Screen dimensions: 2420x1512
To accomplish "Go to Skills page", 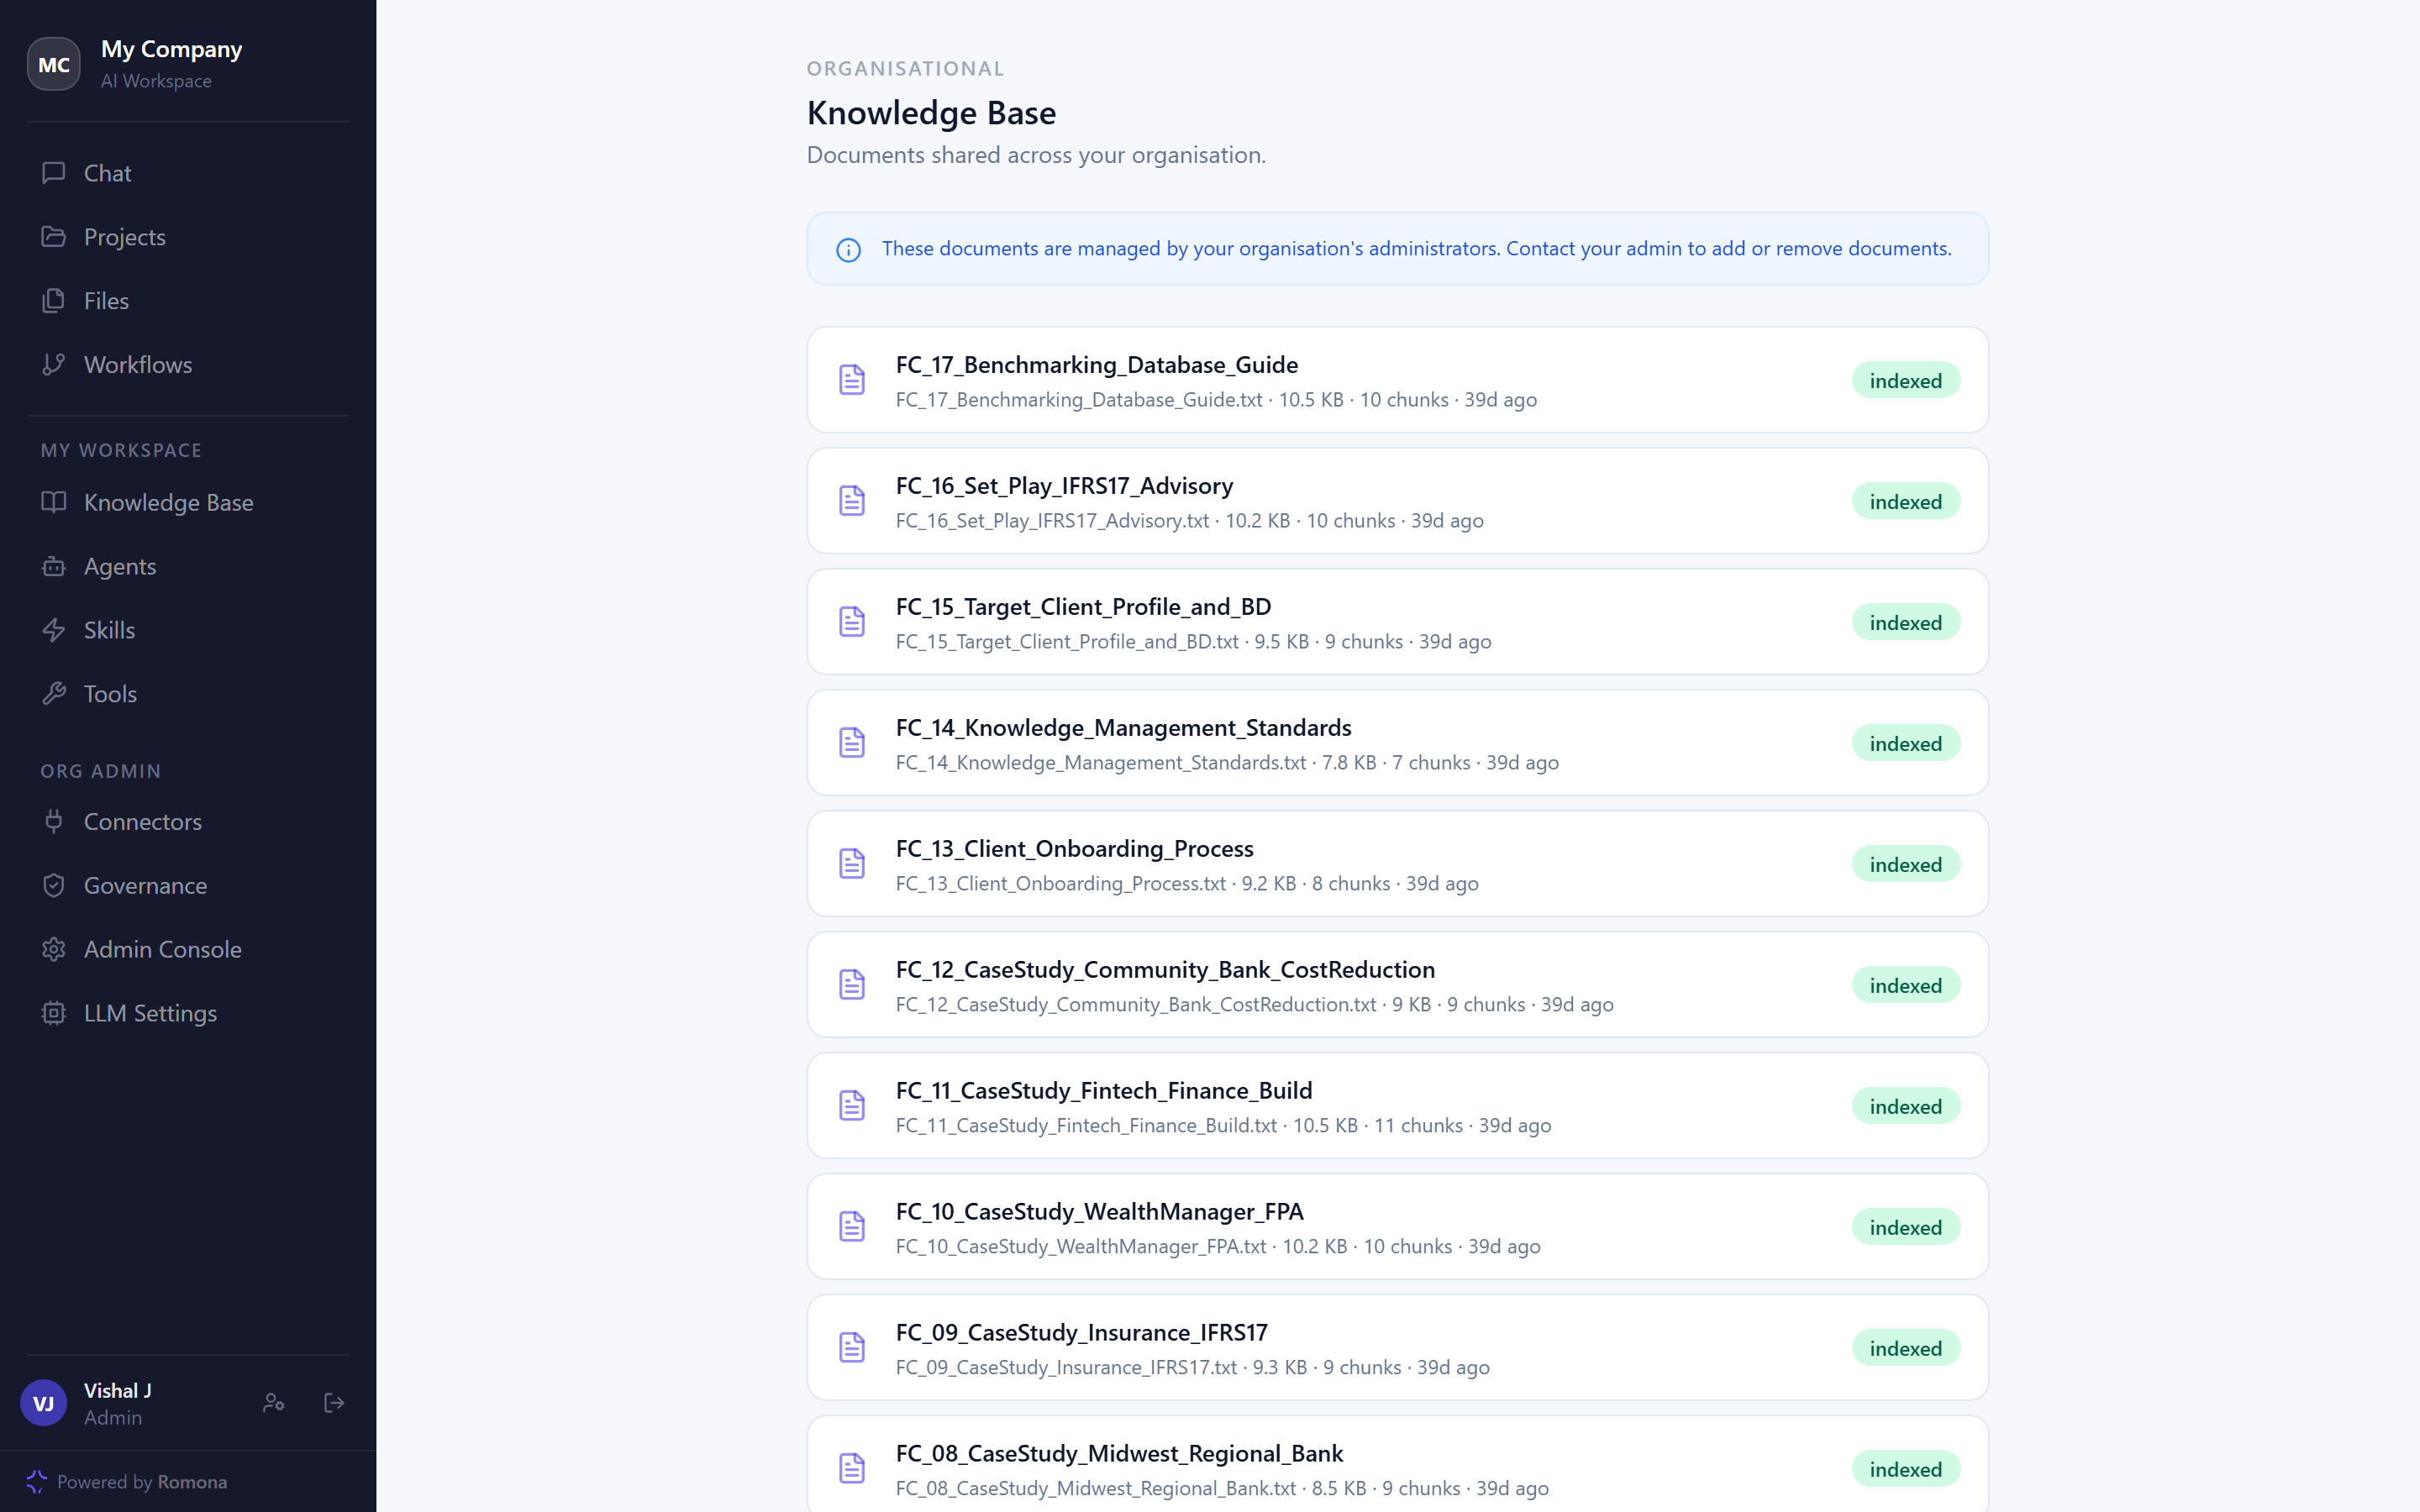I will (x=188, y=630).
